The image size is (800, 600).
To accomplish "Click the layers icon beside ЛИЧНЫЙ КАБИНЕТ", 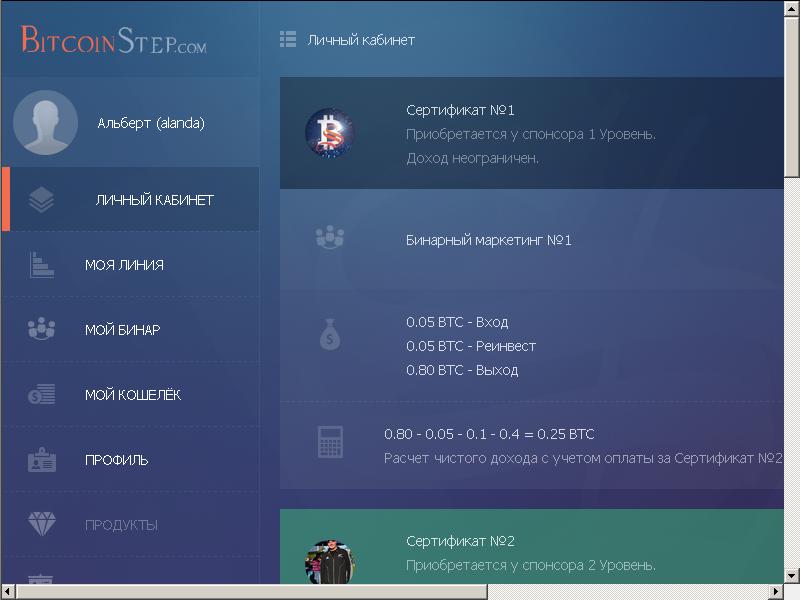I will 41,199.
